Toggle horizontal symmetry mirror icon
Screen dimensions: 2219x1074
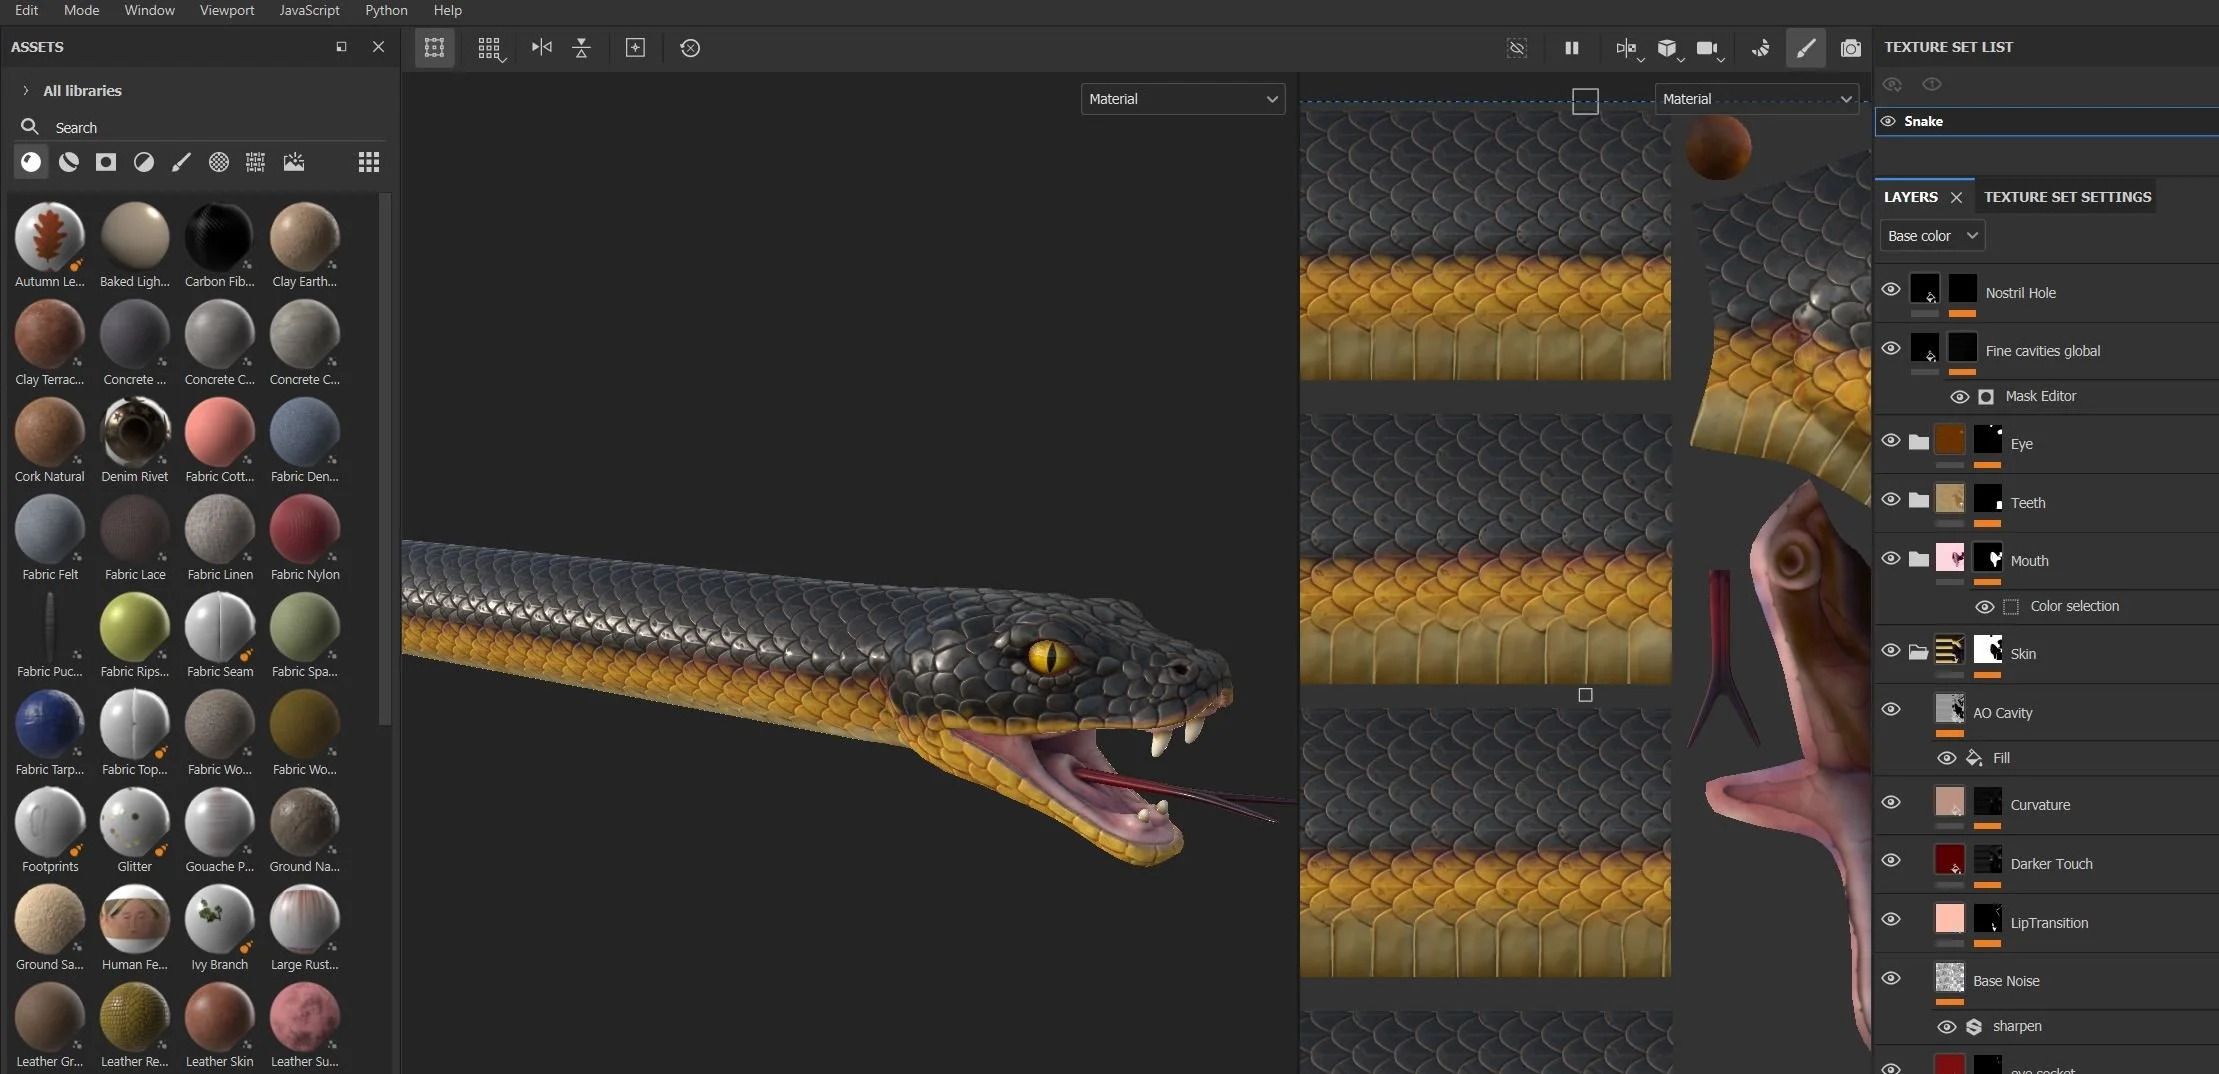tap(541, 47)
